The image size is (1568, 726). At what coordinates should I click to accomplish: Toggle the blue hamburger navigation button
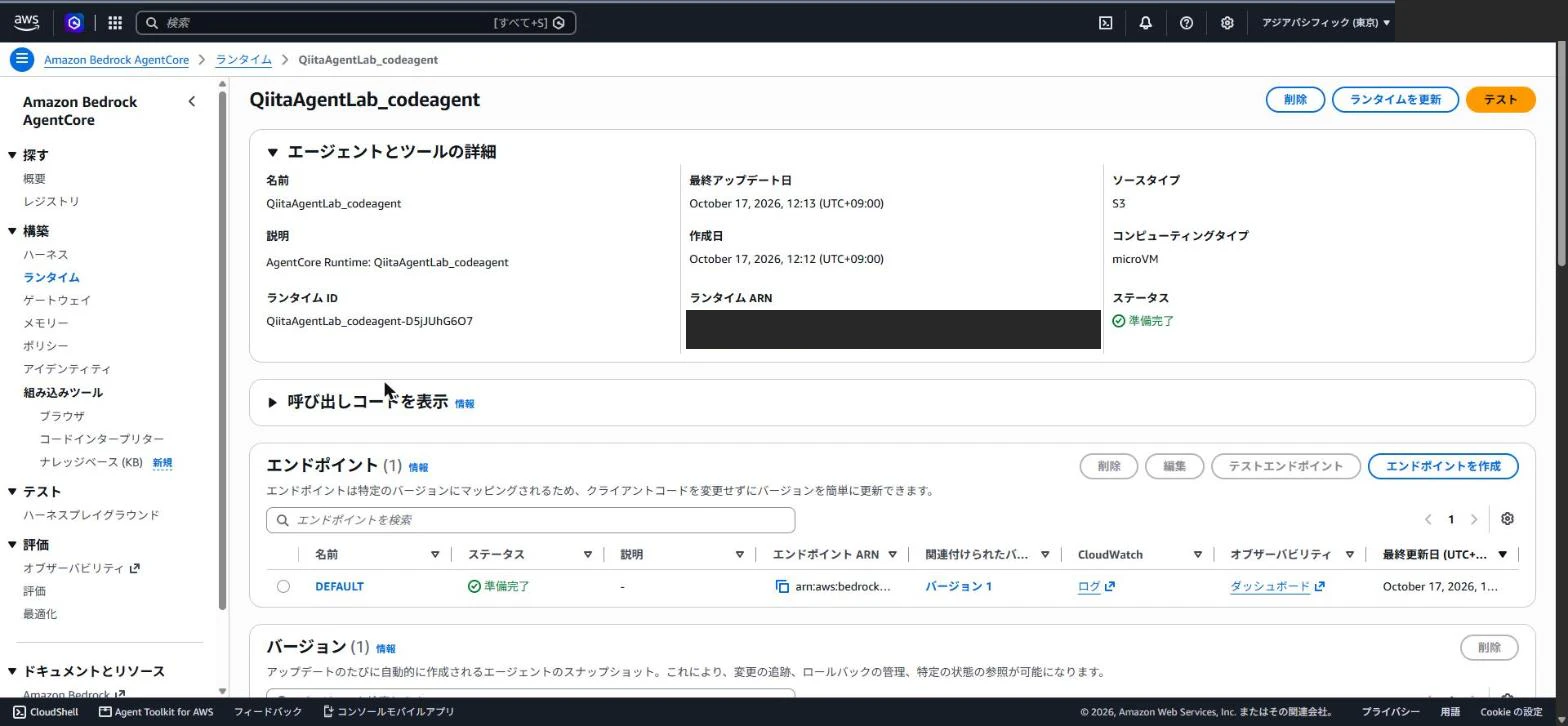pos(21,59)
